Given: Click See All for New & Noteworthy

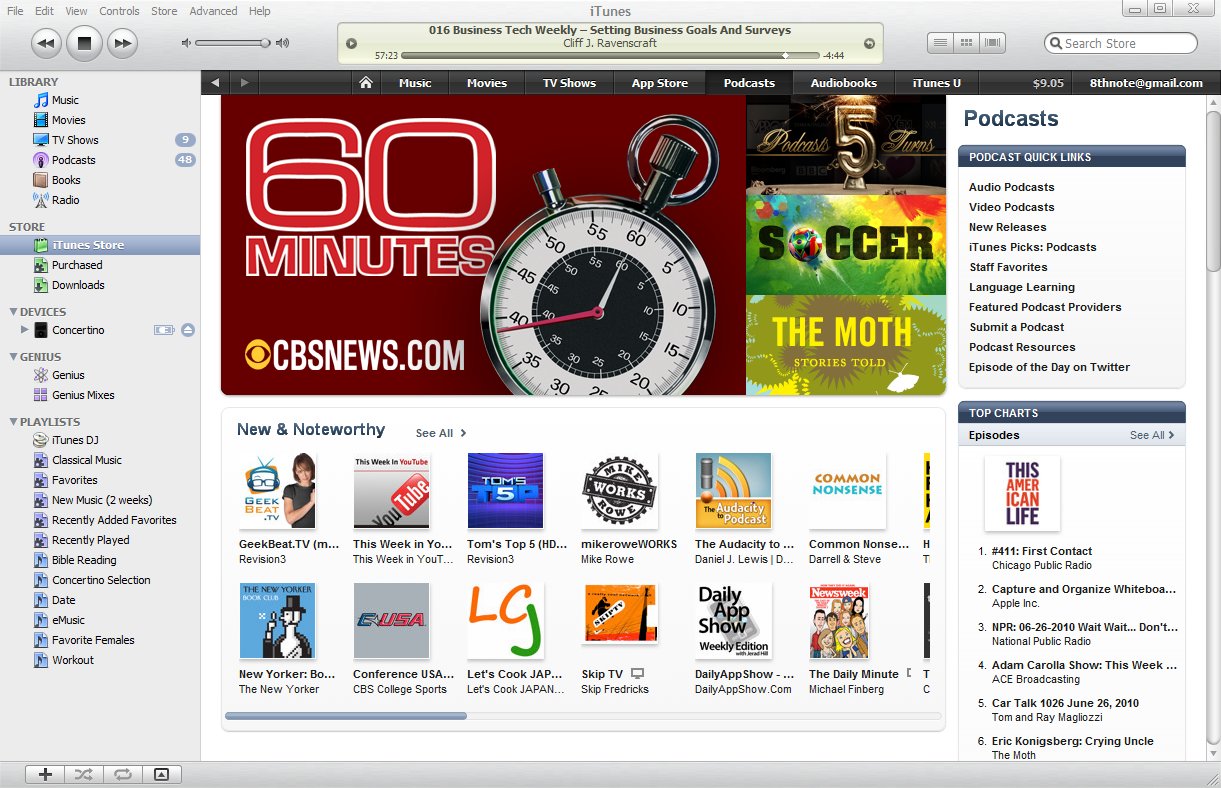Looking at the screenshot, I should (x=440, y=433).
